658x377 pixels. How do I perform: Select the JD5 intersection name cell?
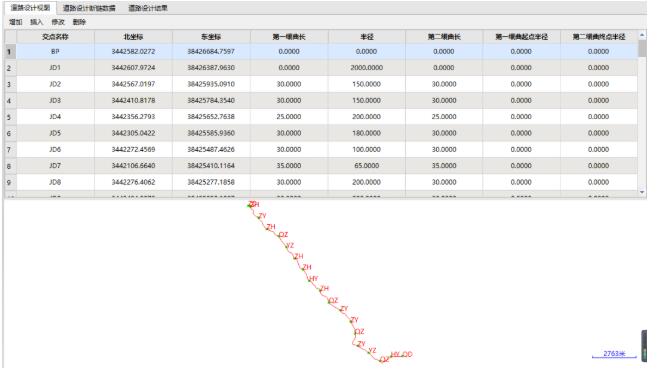55,133
